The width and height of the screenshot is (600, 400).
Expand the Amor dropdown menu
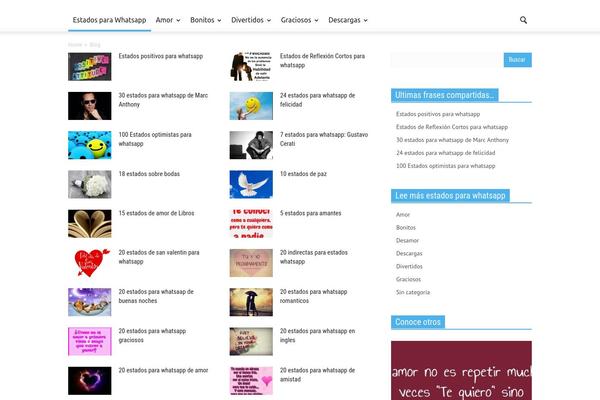click(167, 20)
